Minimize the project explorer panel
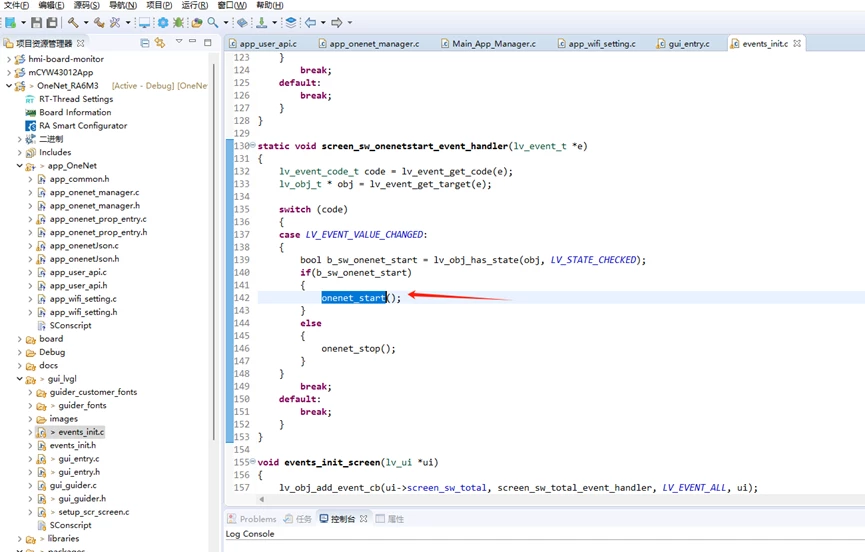The height and width of the screenshot is (552, 865). [x=193, y=41]
